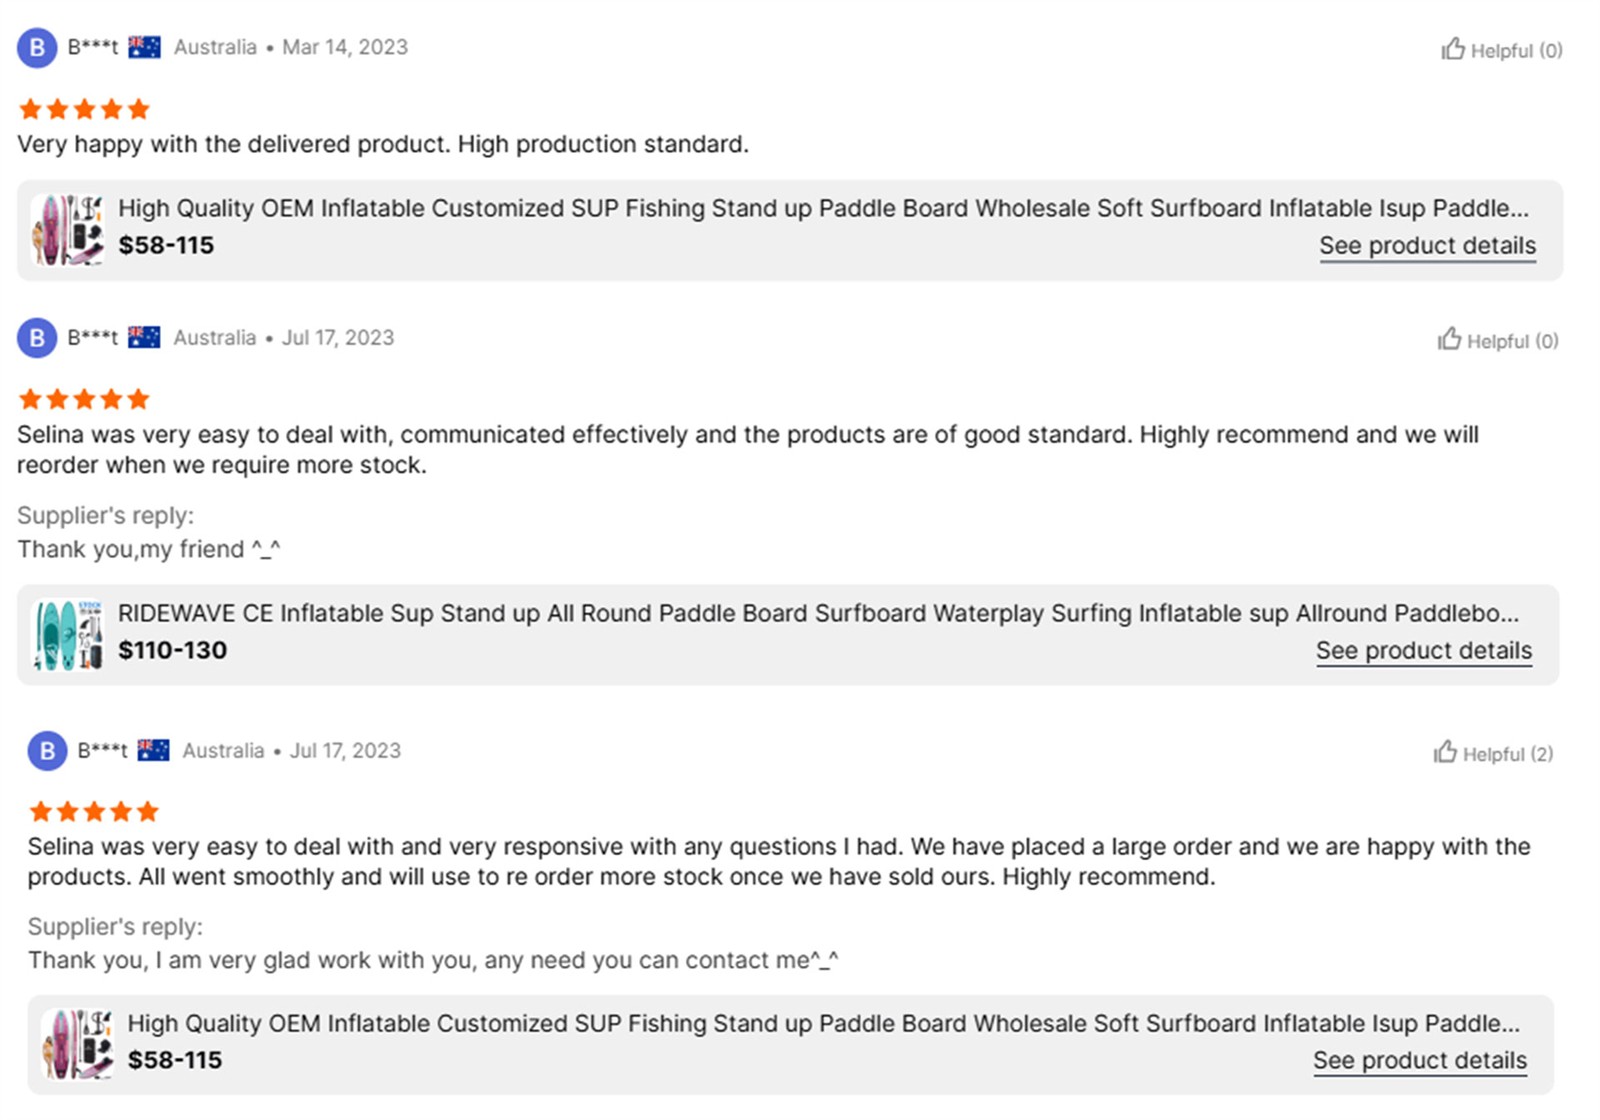Screen dimensions: 1600x1120
Task: Click the B avatar on the Mar 14, 2023 review
Action: pos(37,48)
